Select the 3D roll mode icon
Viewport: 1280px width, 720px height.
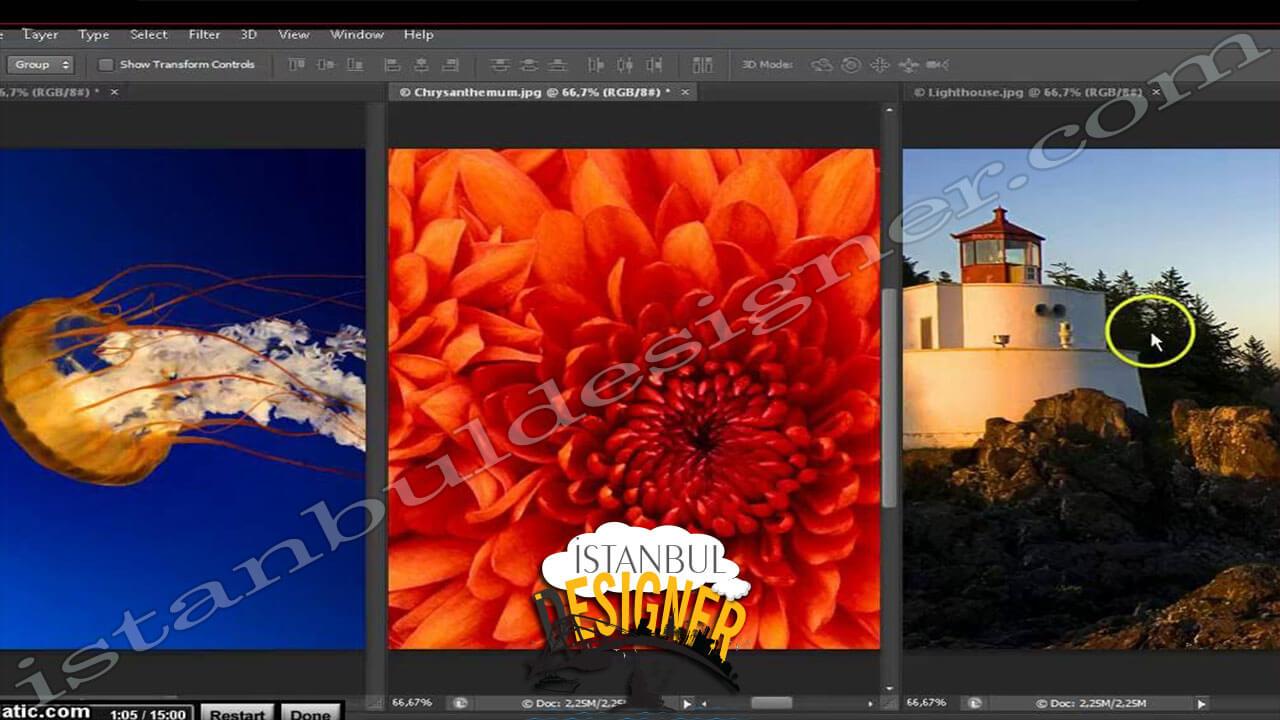pyautogui.click(x=851, y=65)
